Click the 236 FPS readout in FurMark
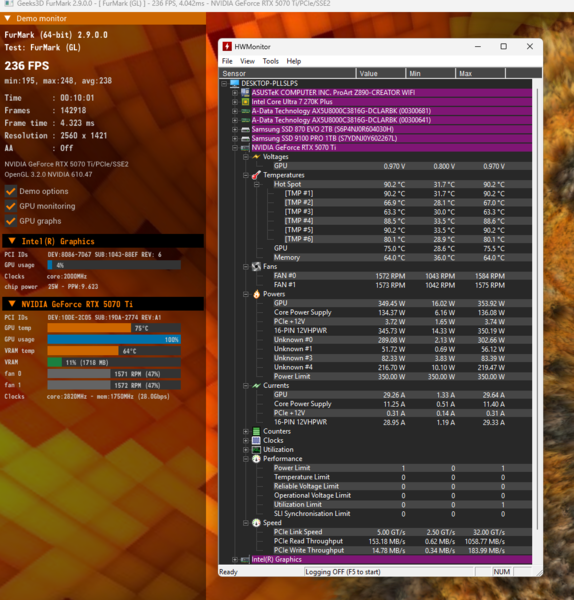The height and width of the screenshot is (600, 574). [27, 66]
